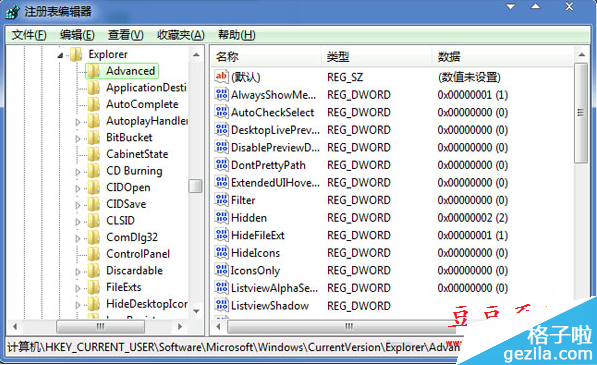The height and width of the screenshot is (365, 597).
Task: Click the DWORD icon for DesktopLivePreview
Action: coord(221,129)
